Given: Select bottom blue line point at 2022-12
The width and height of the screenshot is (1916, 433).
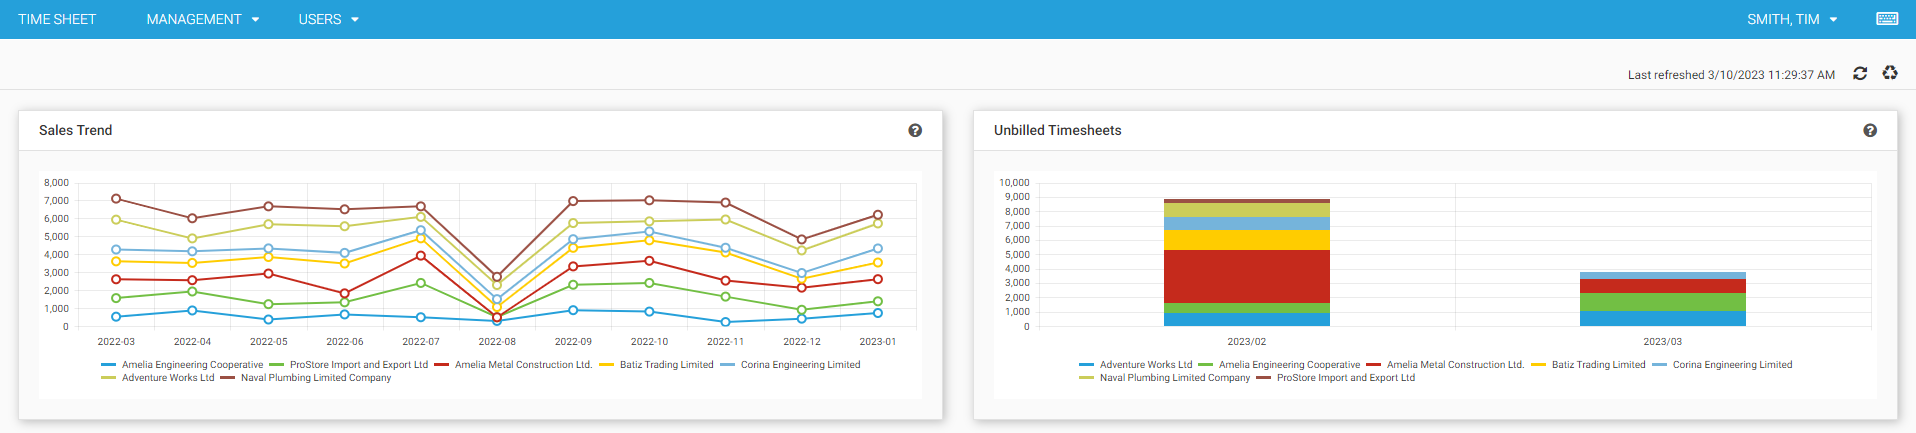Looking at the screenshot, I should 802,319.
